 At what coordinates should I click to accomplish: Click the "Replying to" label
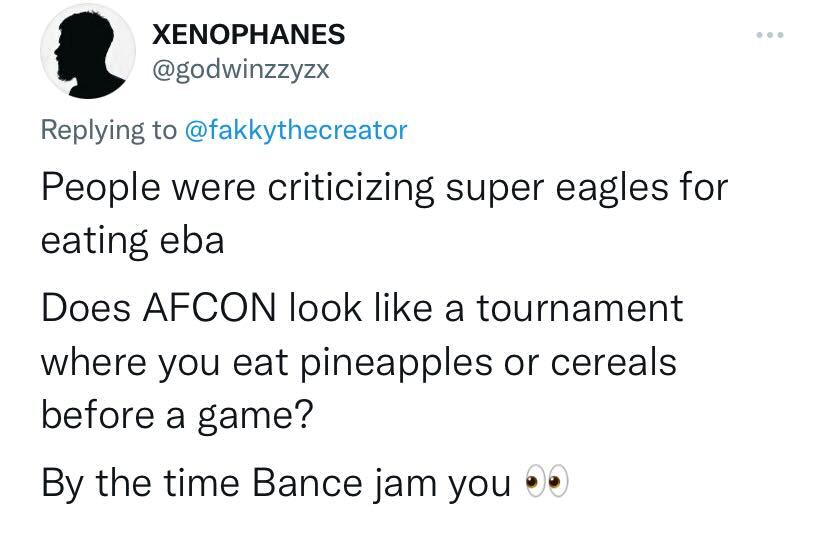coord(109,130)
